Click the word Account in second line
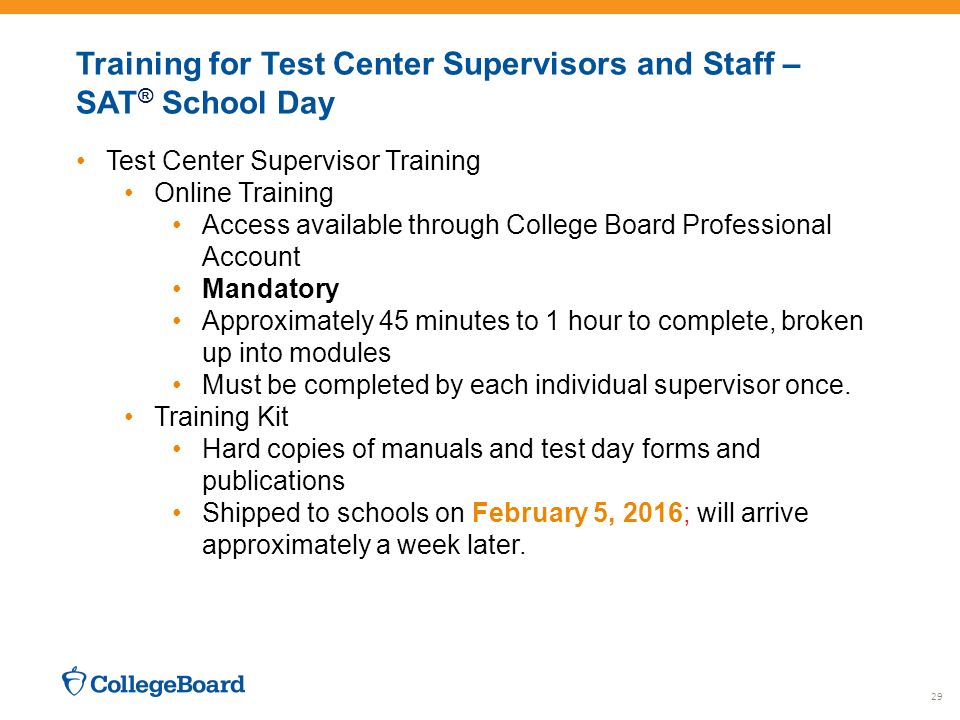Screen dimensions: 960x720 point(251,257)
